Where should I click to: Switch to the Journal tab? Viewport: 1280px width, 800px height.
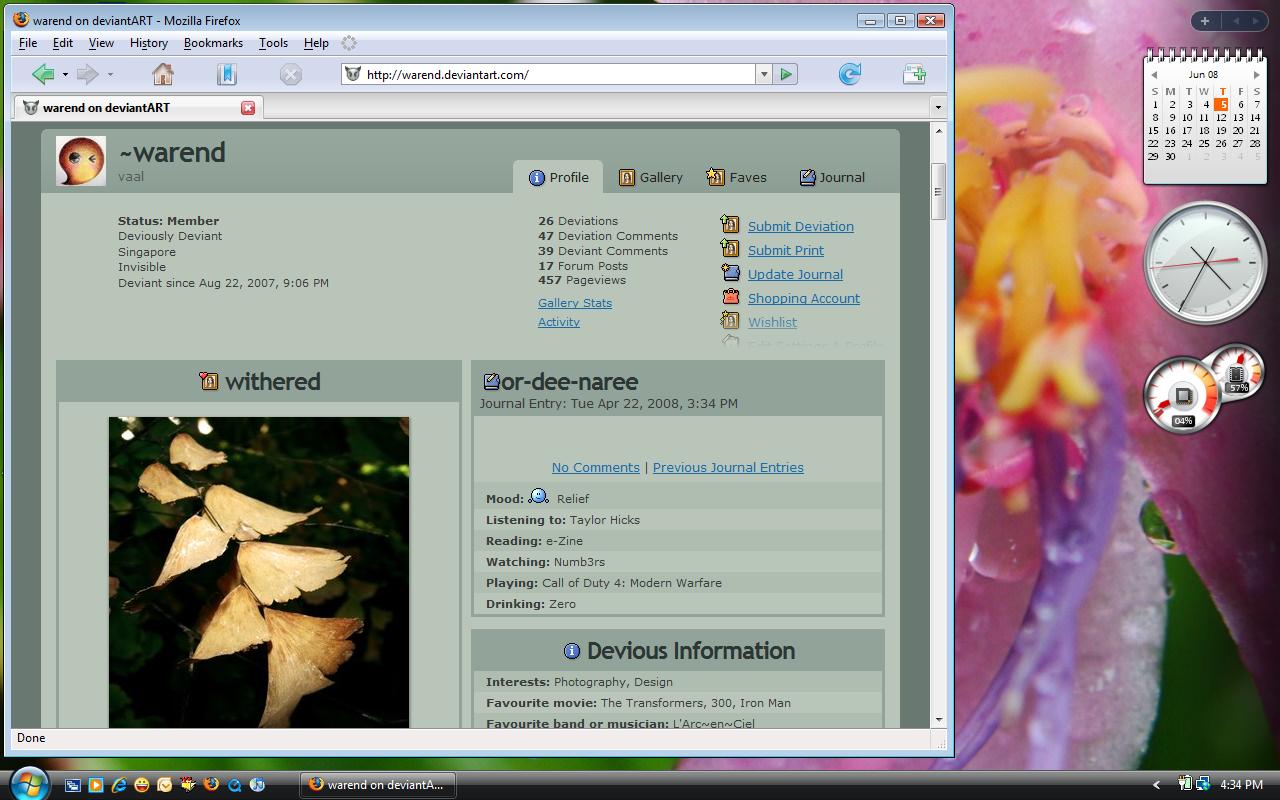(x=832, y=177)
